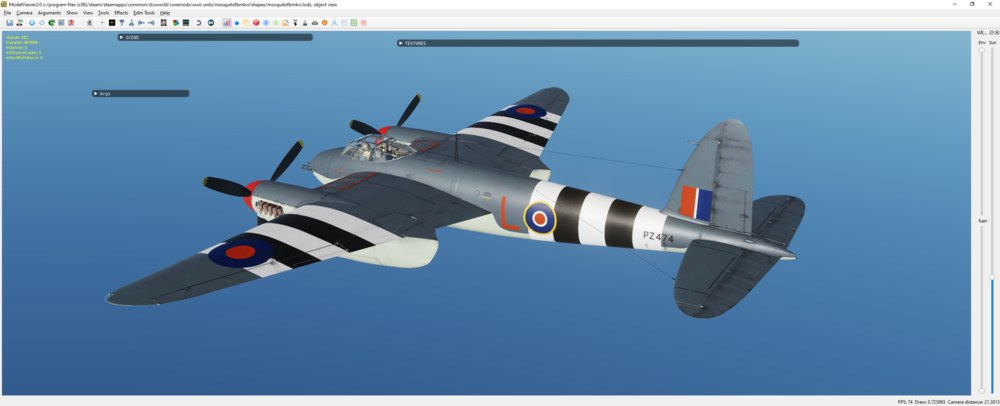Click the bar chart statistics icon

226,22
